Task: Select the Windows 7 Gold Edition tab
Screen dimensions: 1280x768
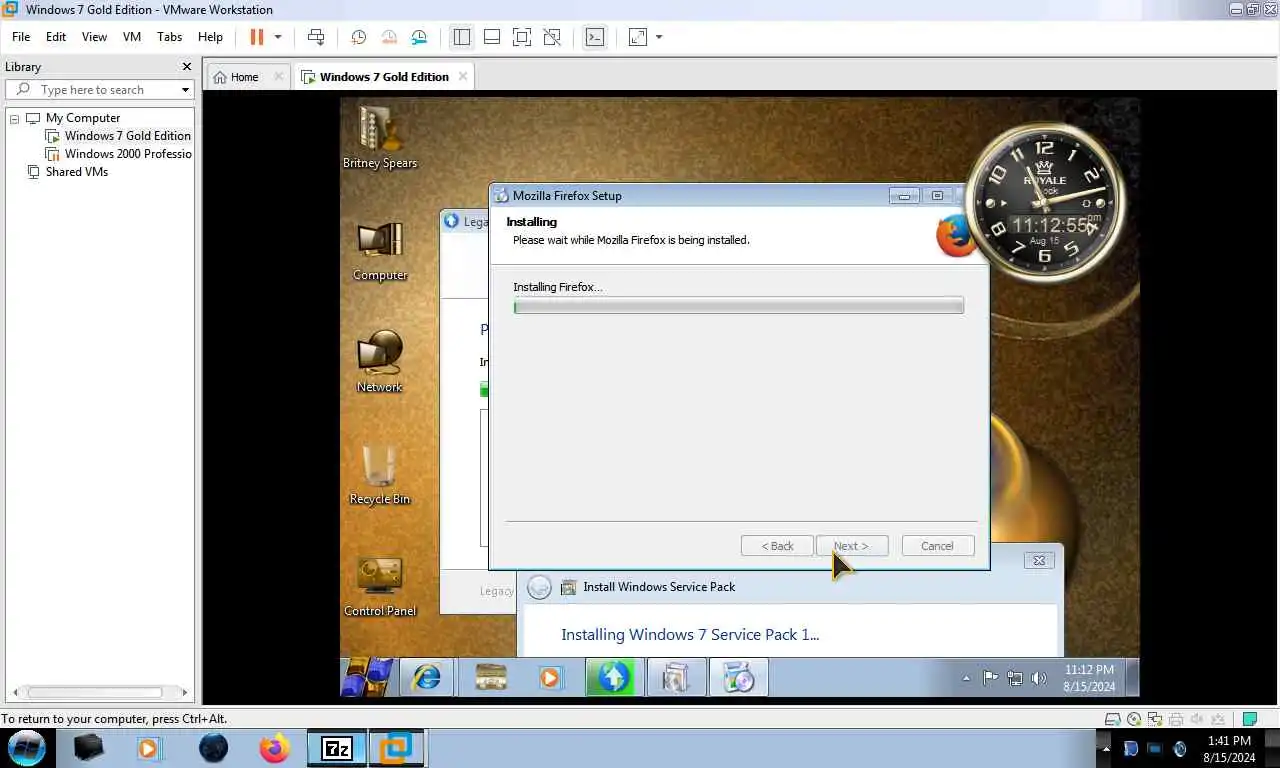Action: (384, 77)
